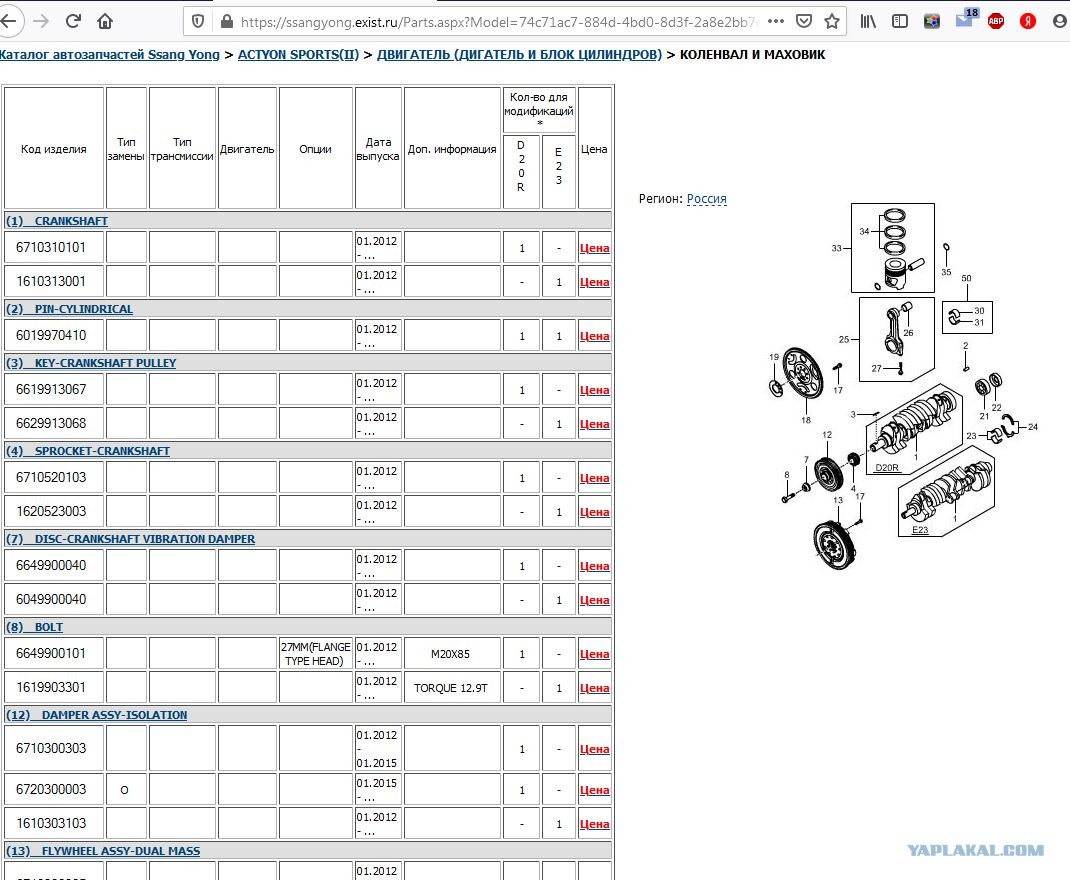The image size is (1070, 880).
Task: Click the browser forward arrow button
Action: (42, 21)
